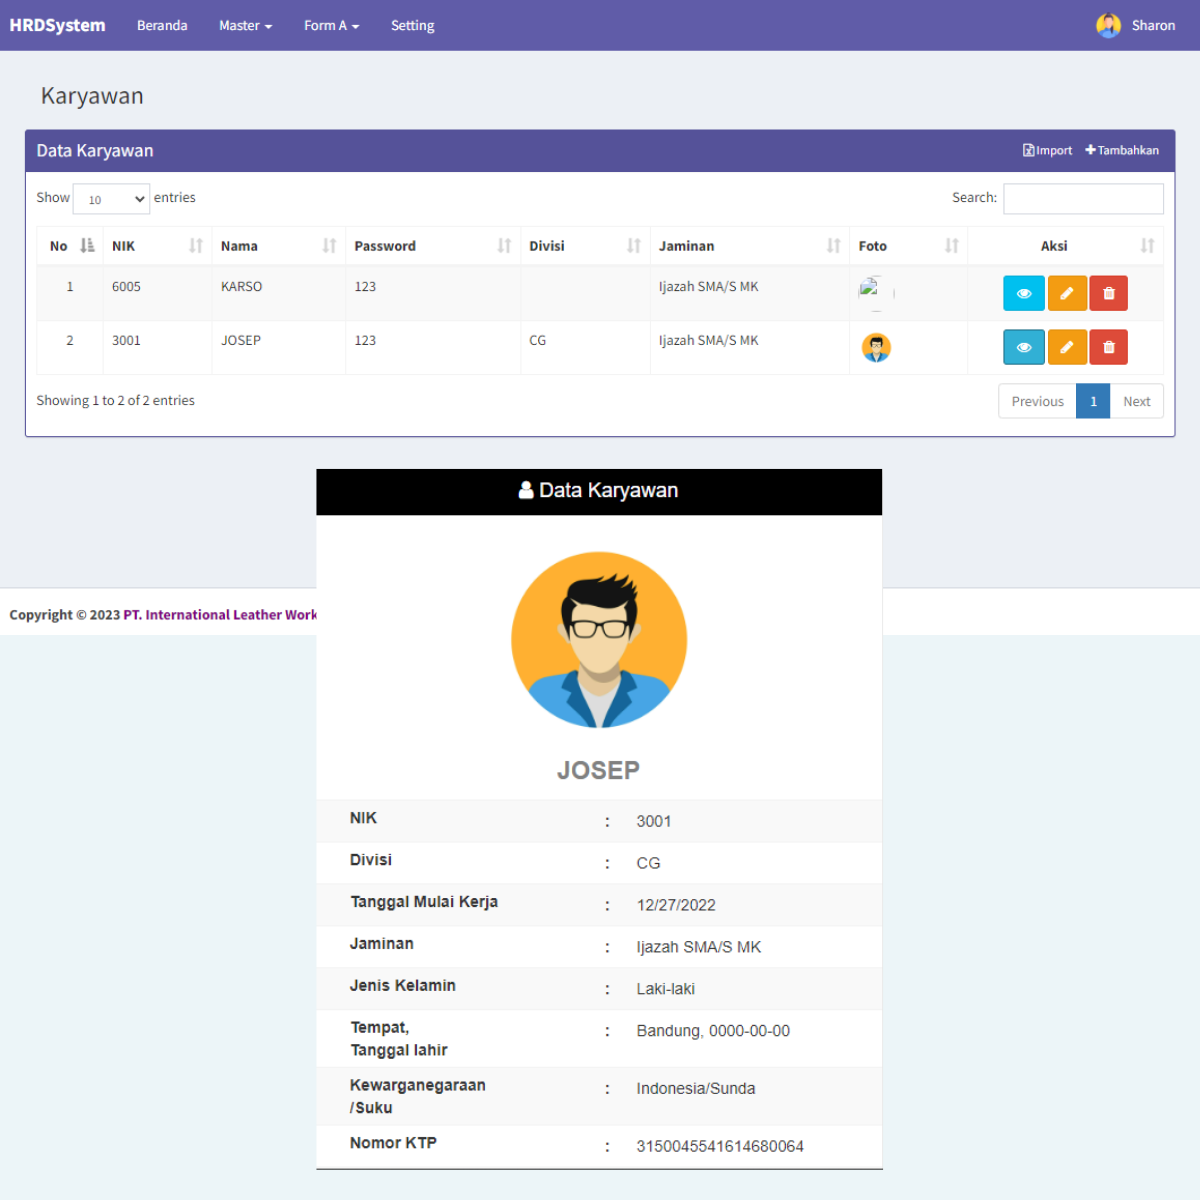Screen dimensions: 1200x1200
Task: Select page 1 in pagination
Action: tap(1093, 401)
